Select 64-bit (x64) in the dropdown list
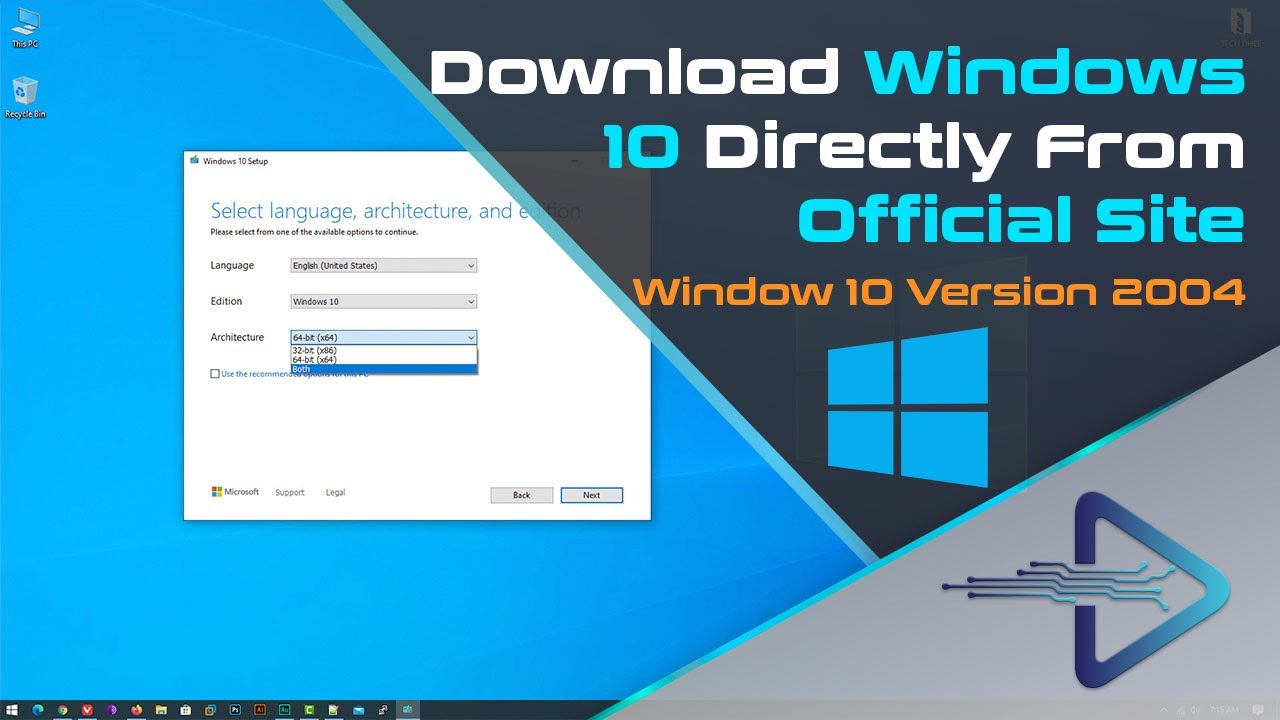The height and width of the screenshot is (720, 1280). click(384, 360)
